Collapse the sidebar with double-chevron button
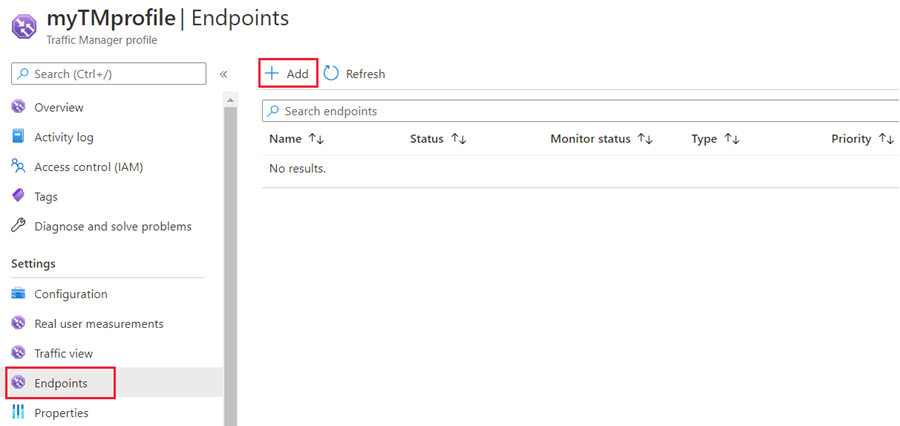This screenshot has height=426, width=900. 224,74
